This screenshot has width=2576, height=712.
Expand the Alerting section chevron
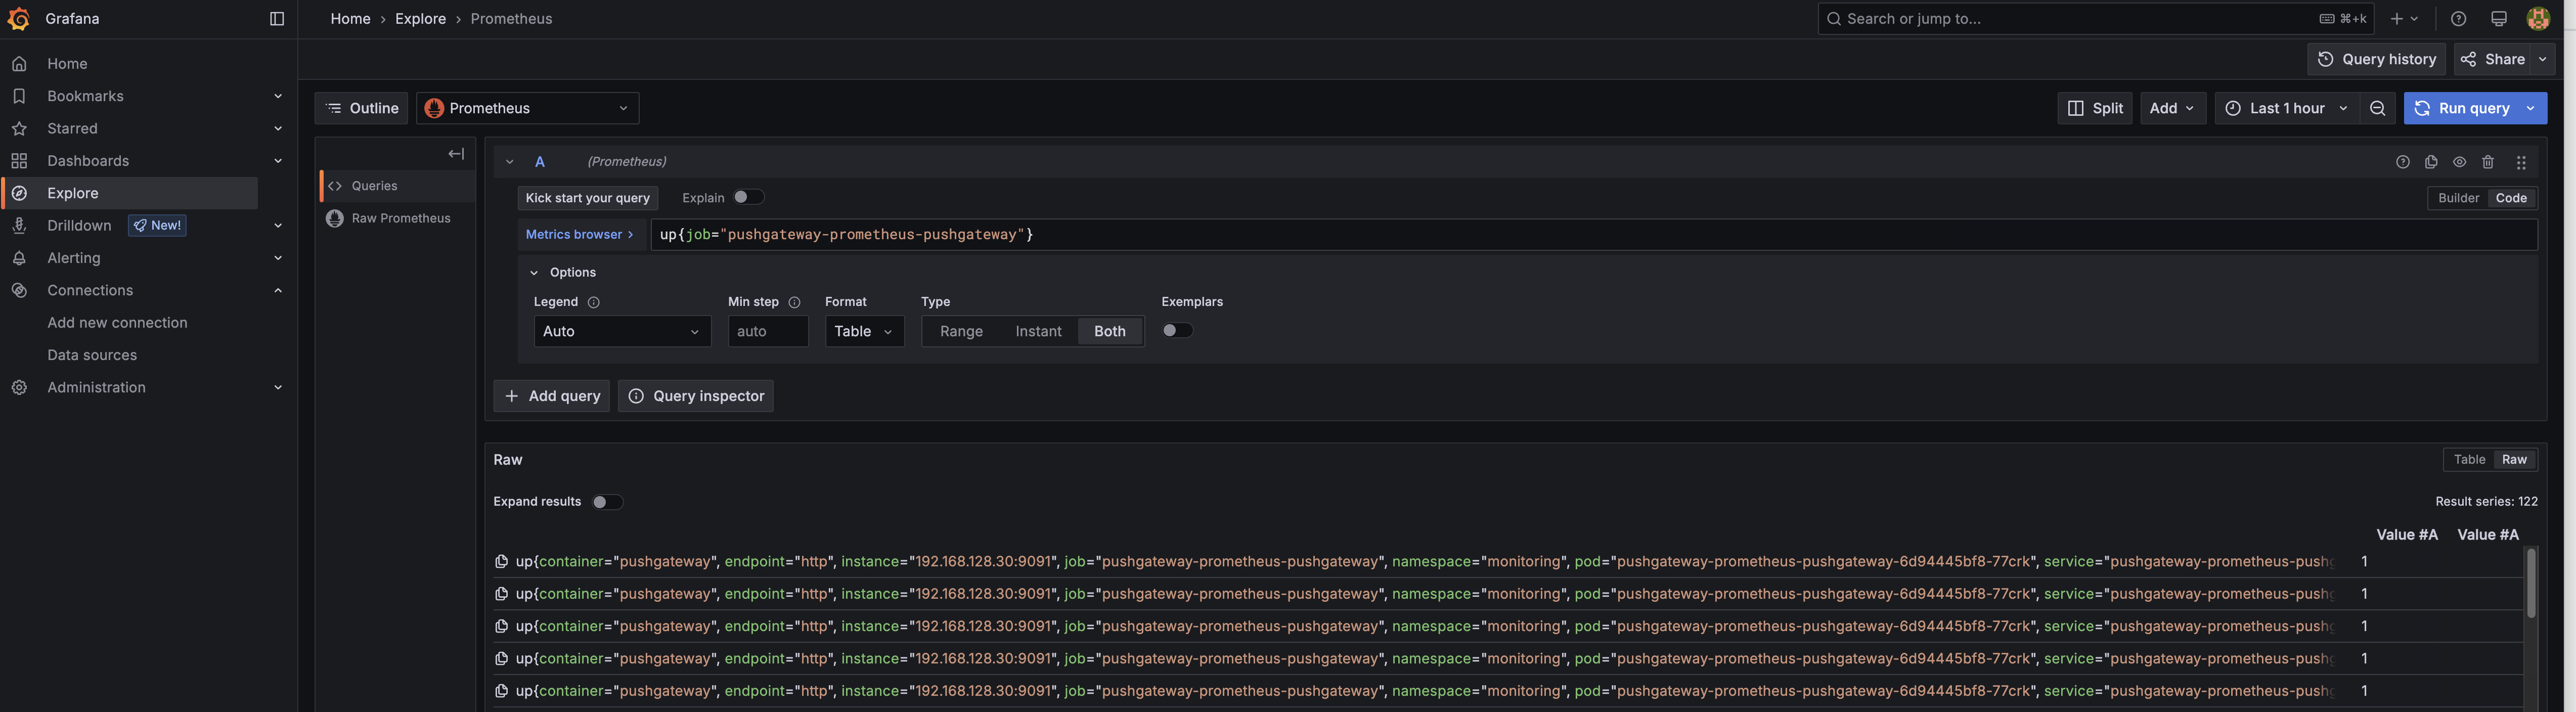pyautogui.click(x=278, y=258)
